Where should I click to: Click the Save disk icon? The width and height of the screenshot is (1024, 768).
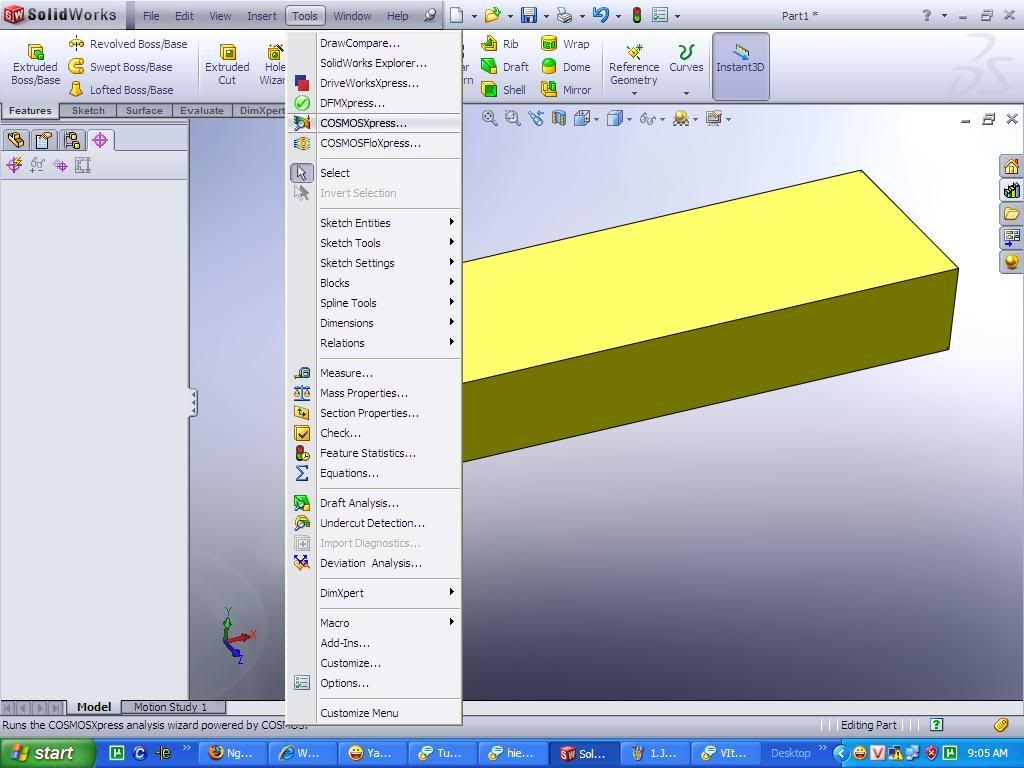point(528,15)
